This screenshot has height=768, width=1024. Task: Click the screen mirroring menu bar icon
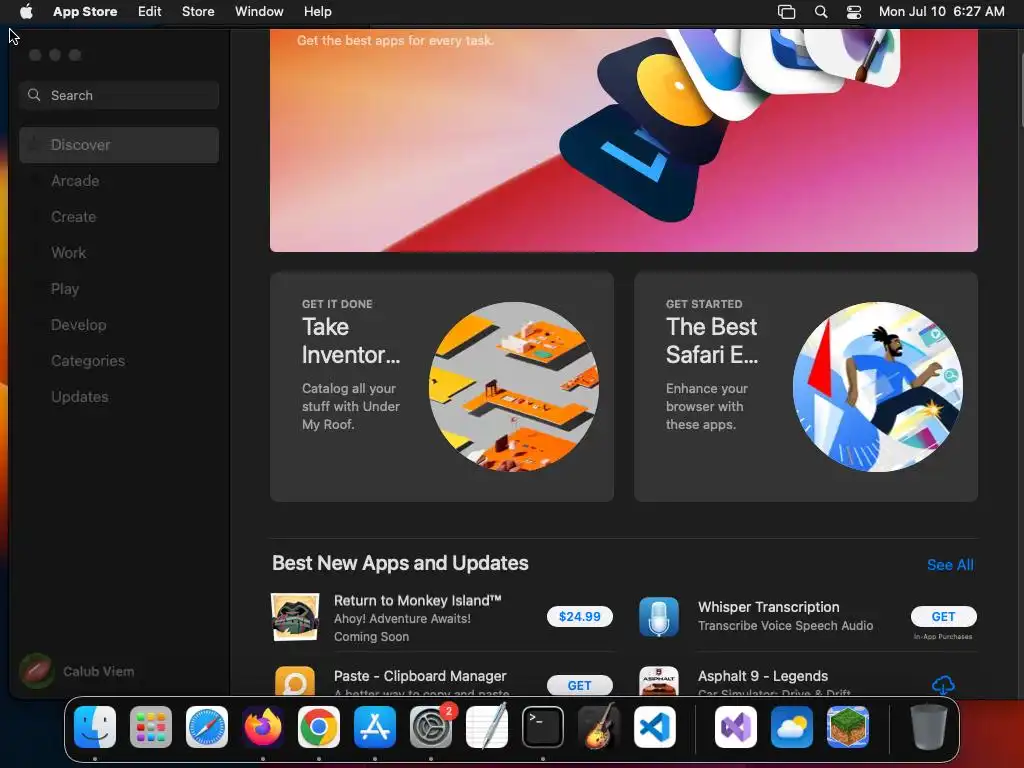(786, 11)
